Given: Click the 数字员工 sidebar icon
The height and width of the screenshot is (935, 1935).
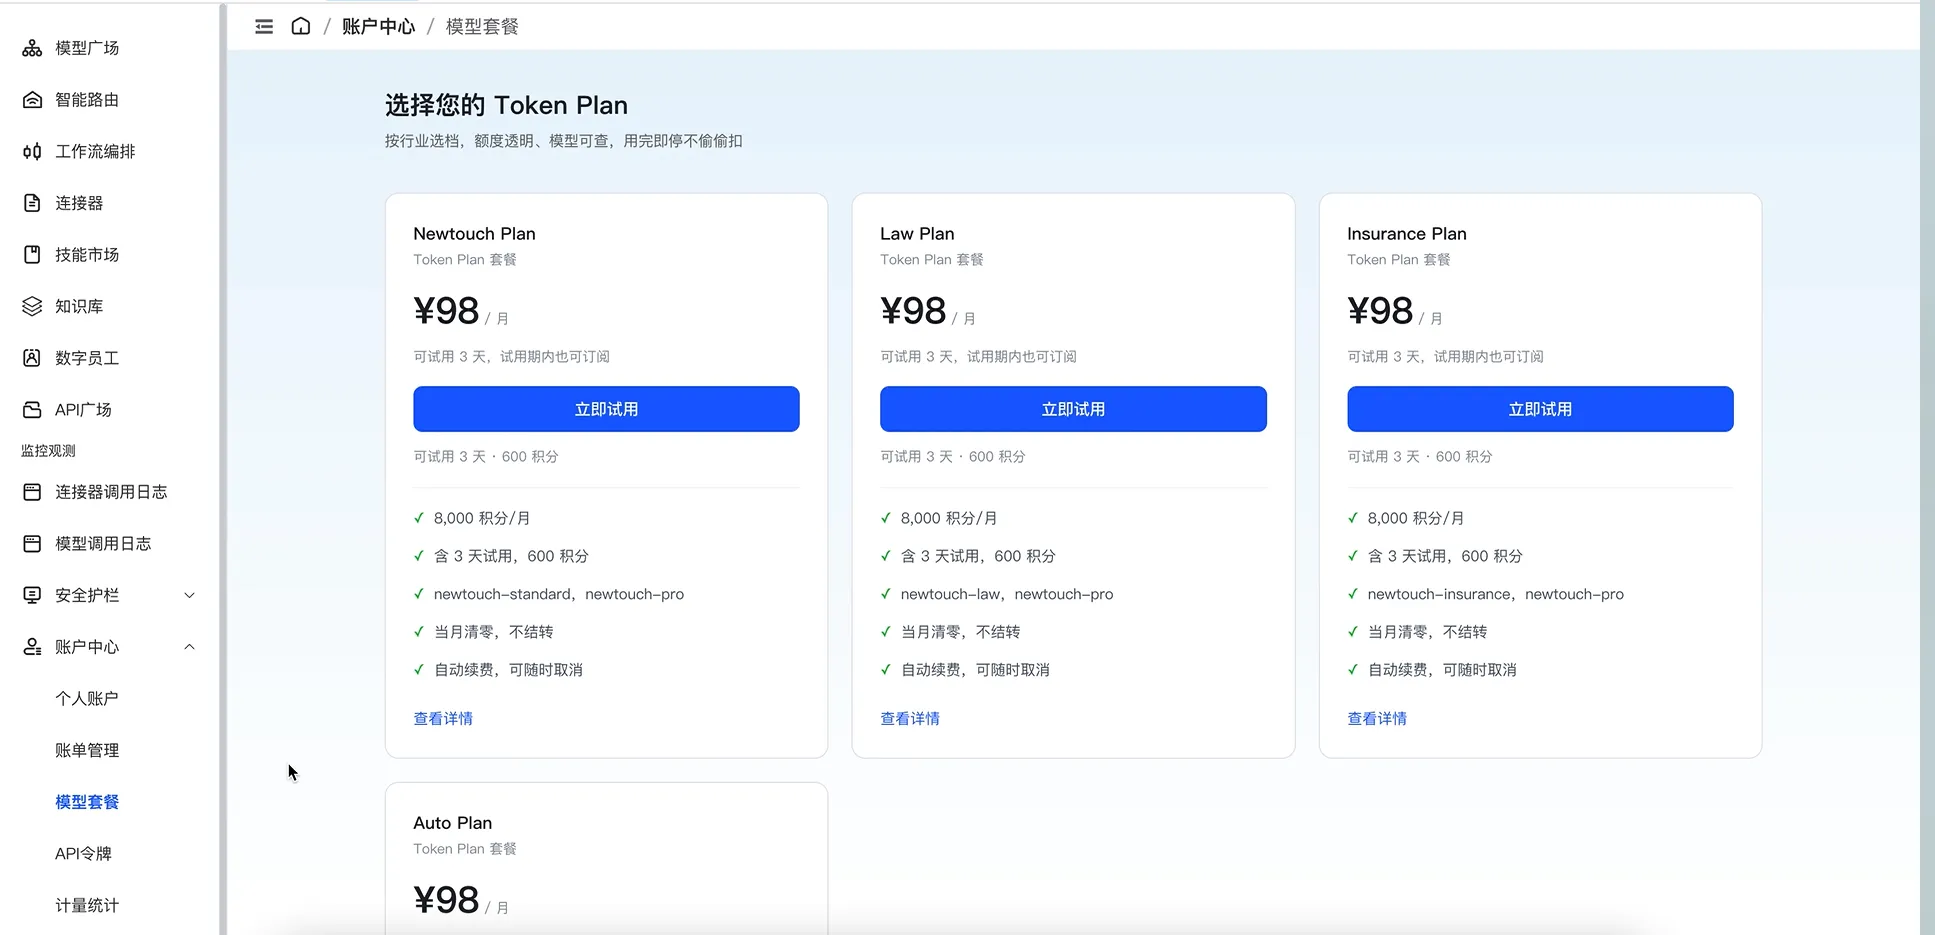Looking at the screenshot, I should [x=32, y=358].
